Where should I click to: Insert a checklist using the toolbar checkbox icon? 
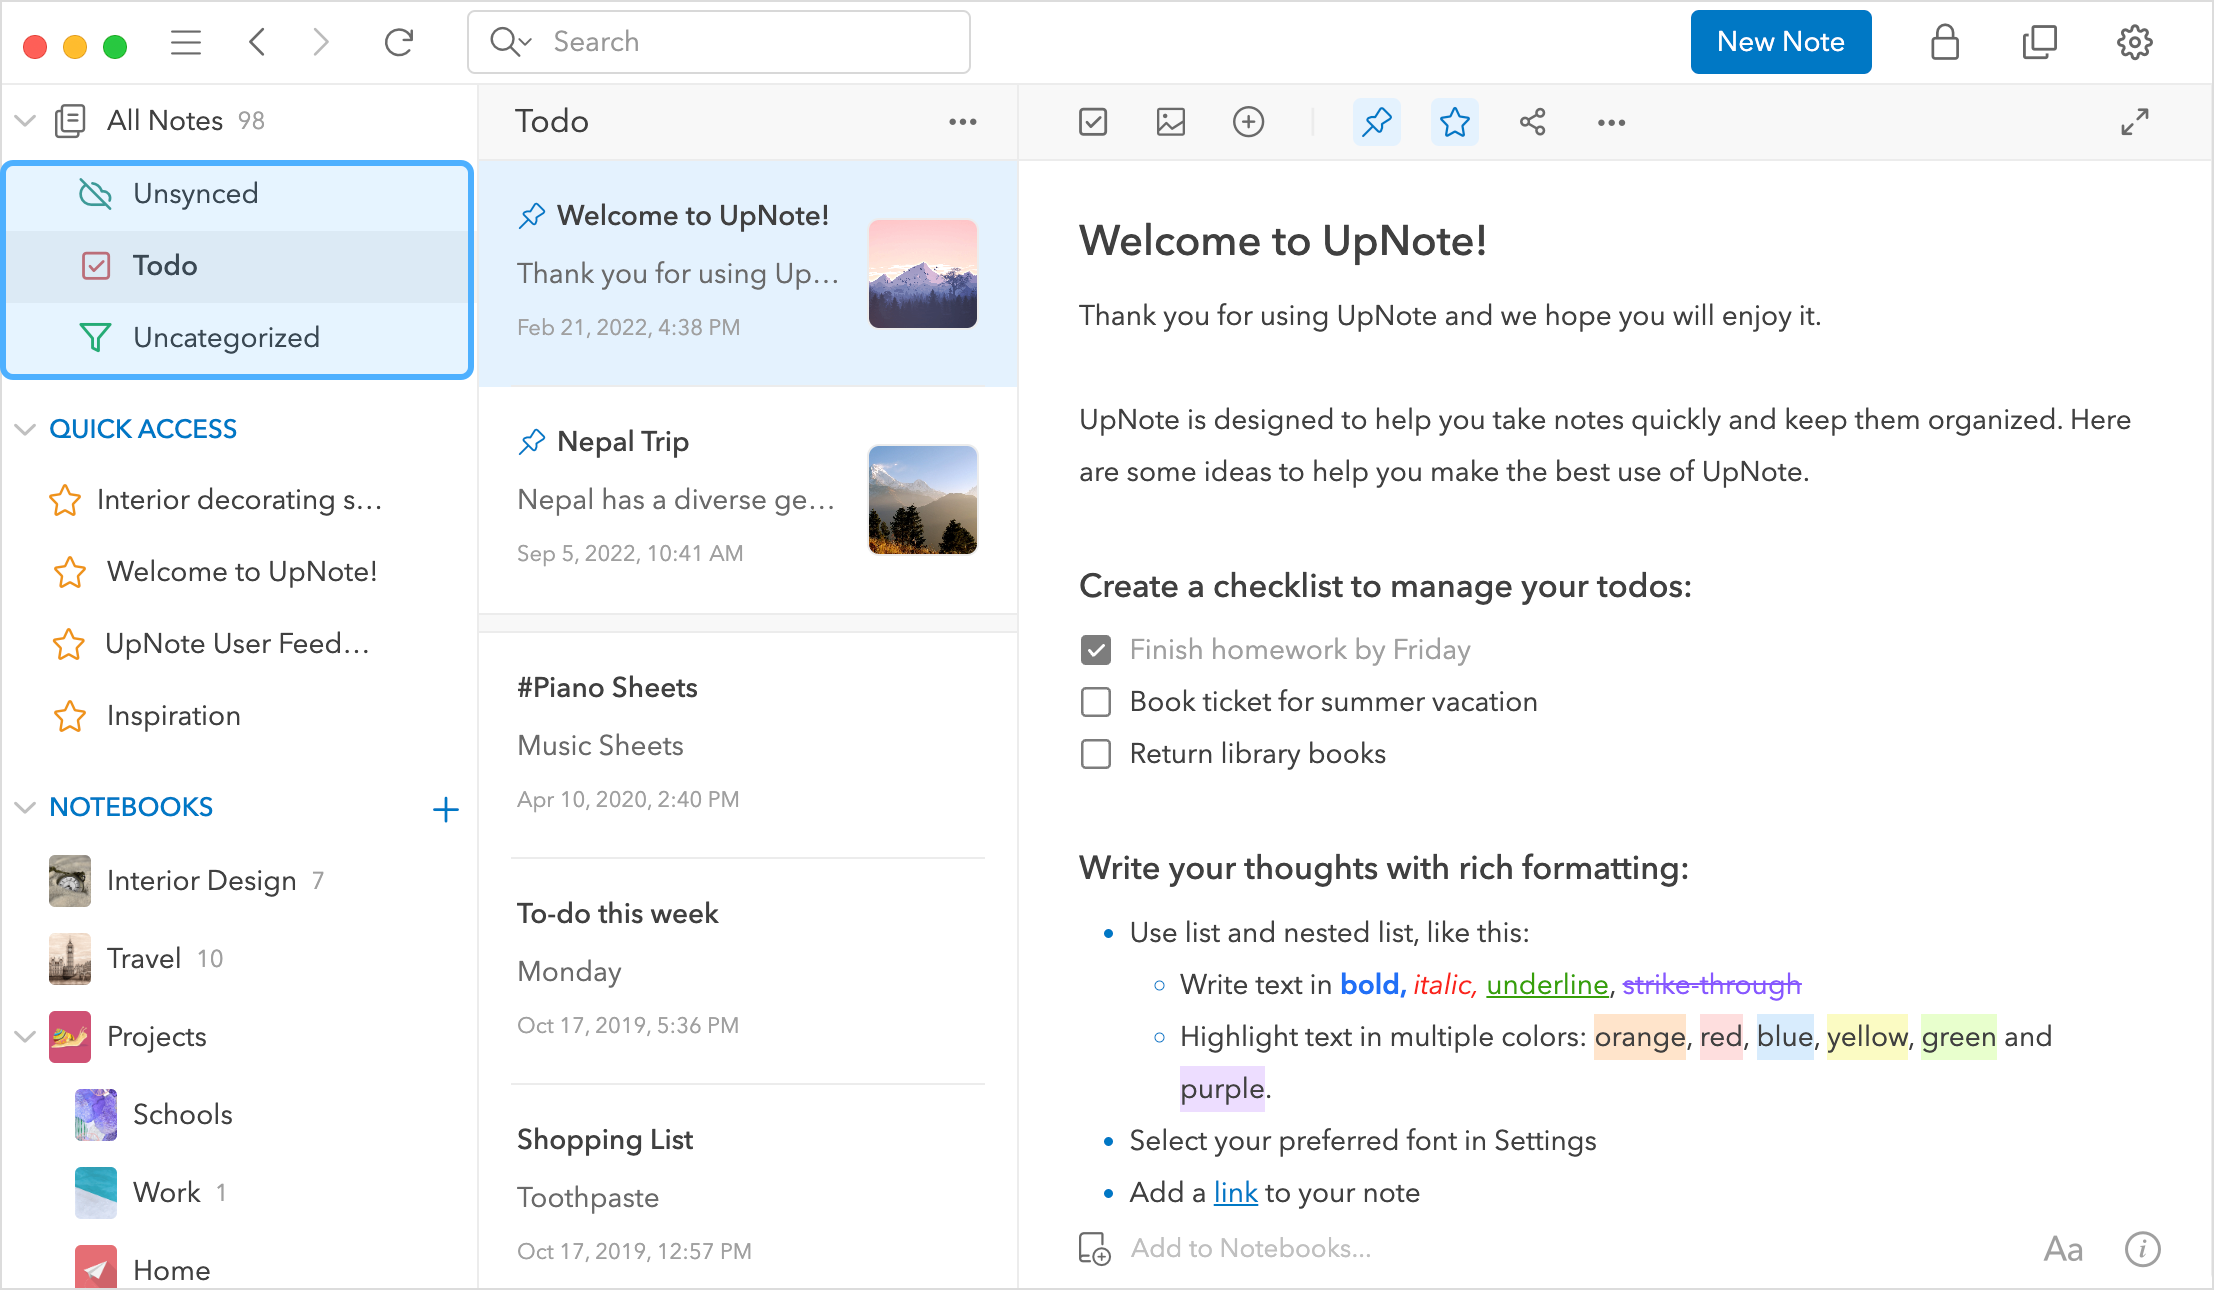[1093, 122]
